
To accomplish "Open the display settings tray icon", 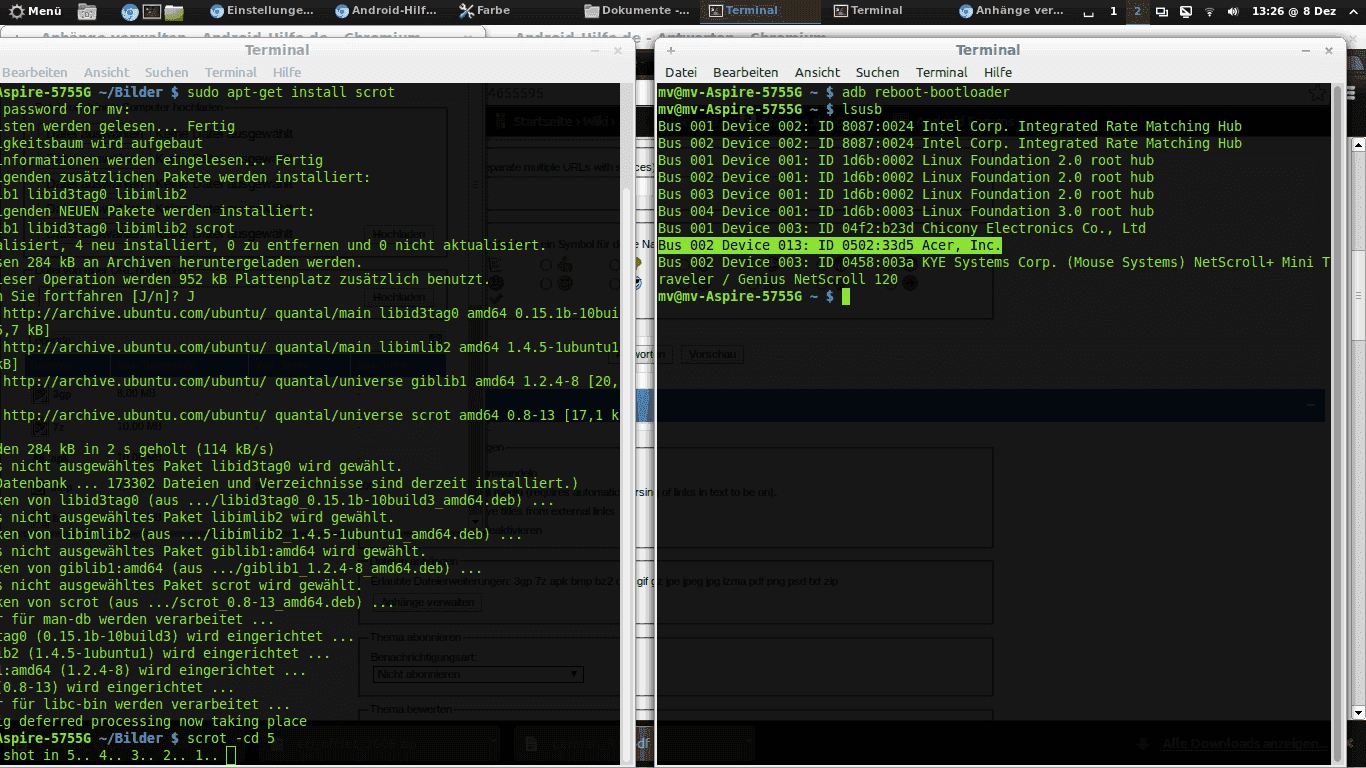I will coord(1185,12).
